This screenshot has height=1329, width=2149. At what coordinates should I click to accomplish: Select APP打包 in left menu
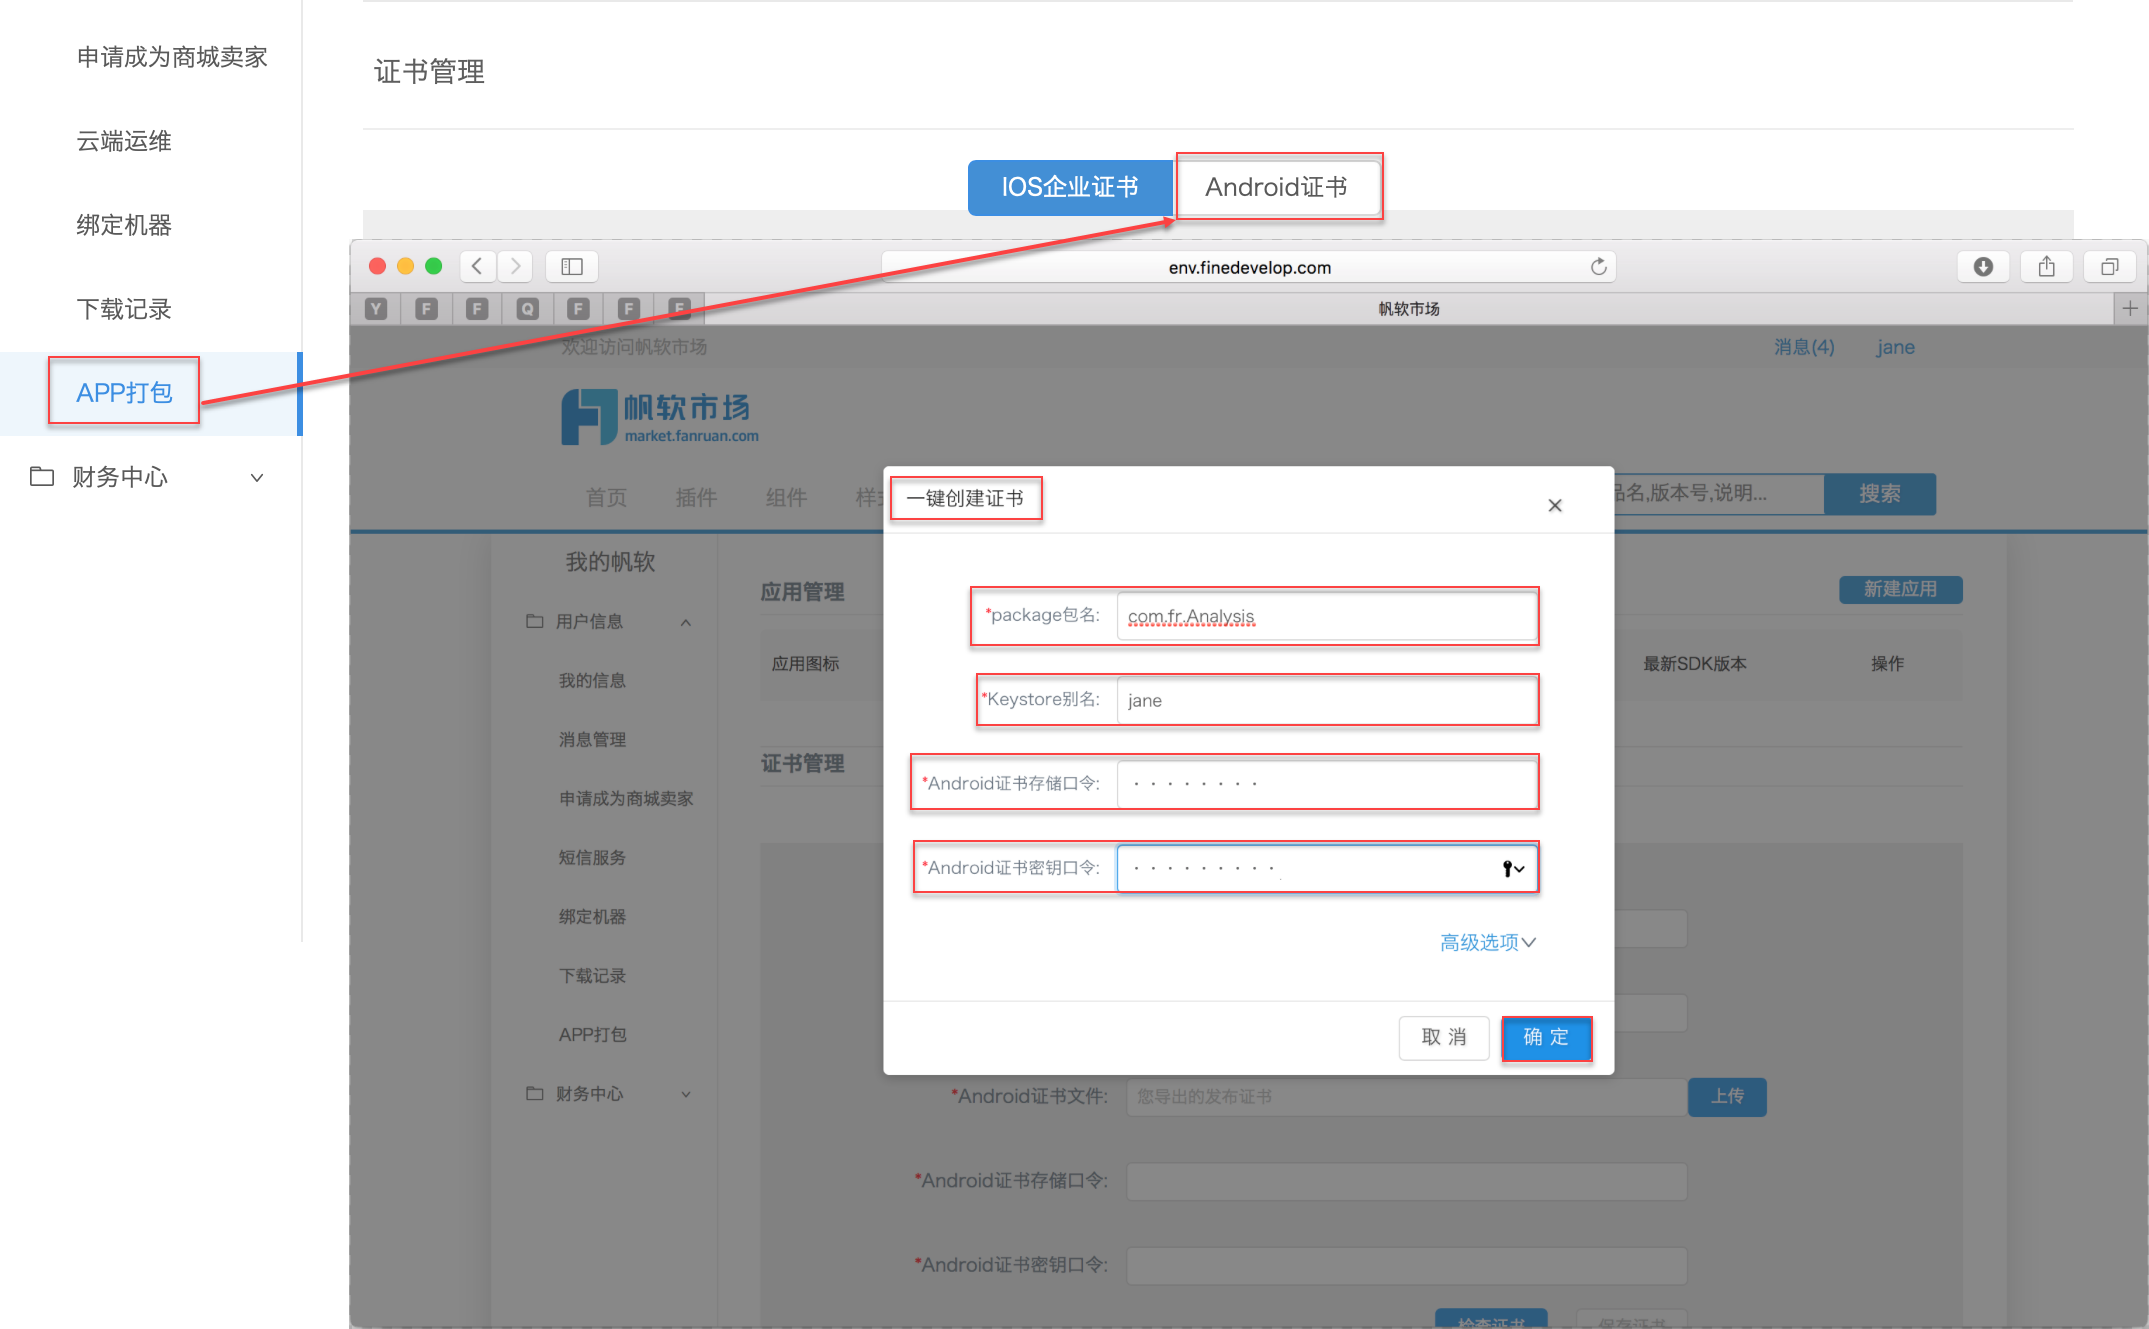[125, 392]
